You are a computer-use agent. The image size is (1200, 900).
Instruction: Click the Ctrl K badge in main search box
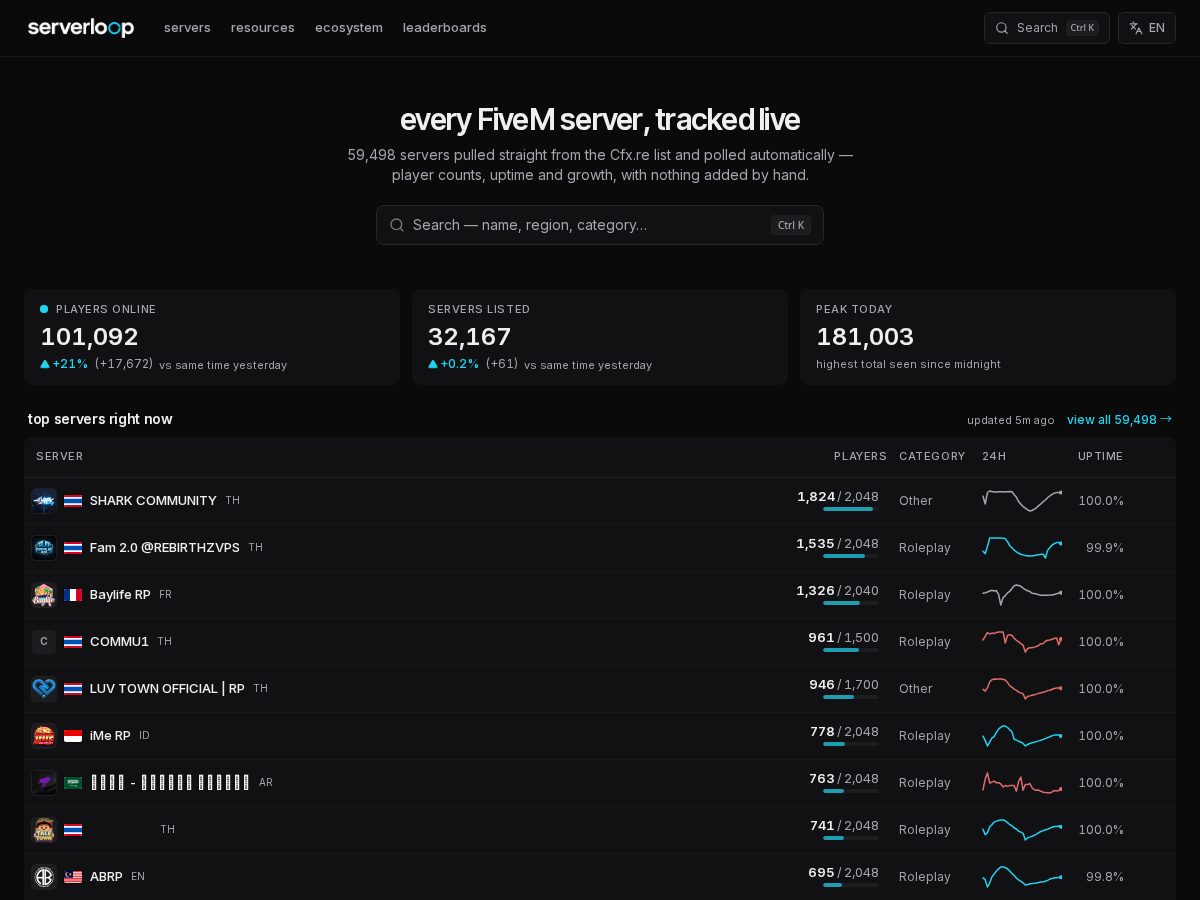791,225
